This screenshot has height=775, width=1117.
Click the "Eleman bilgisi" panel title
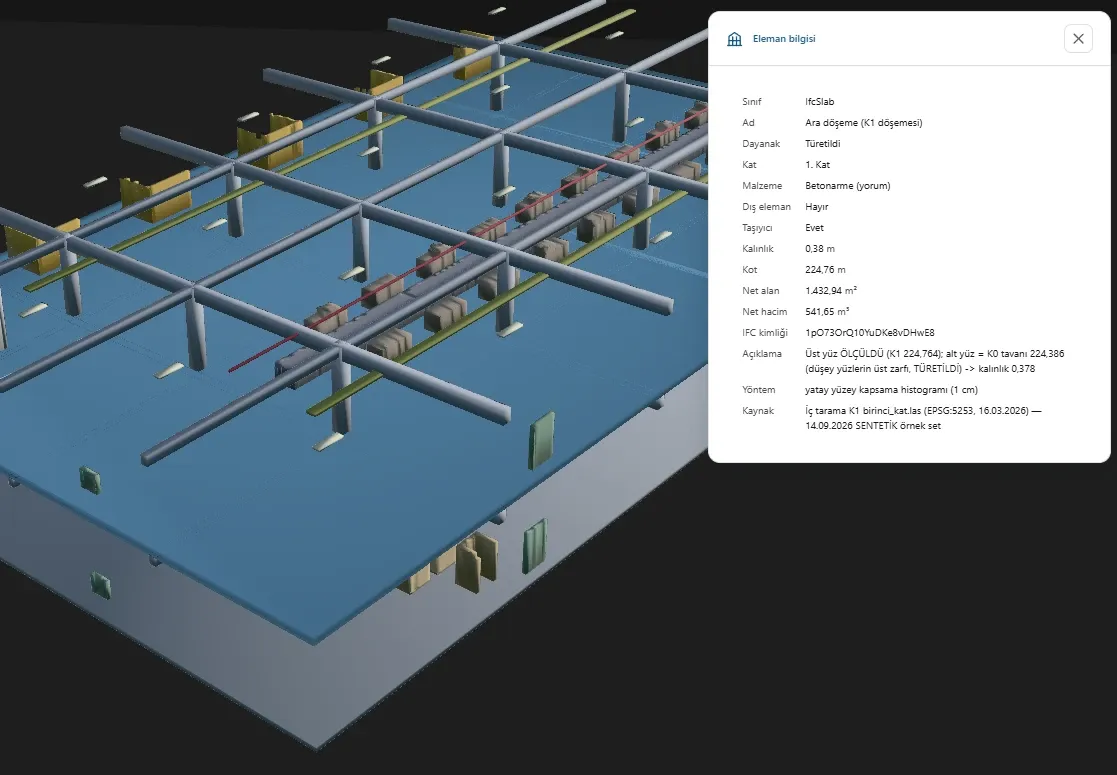pos(784,38)
